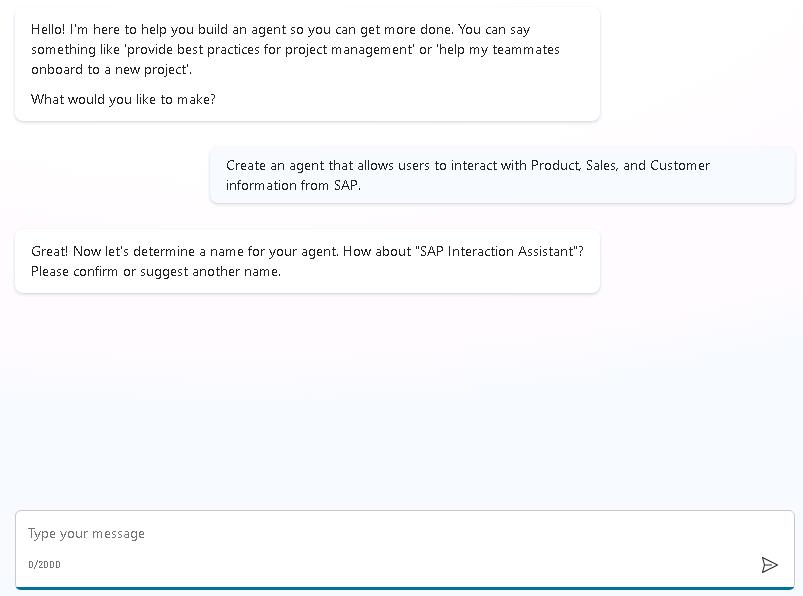
Task: Click the send message paper plane icon
Action: (769, 565)
